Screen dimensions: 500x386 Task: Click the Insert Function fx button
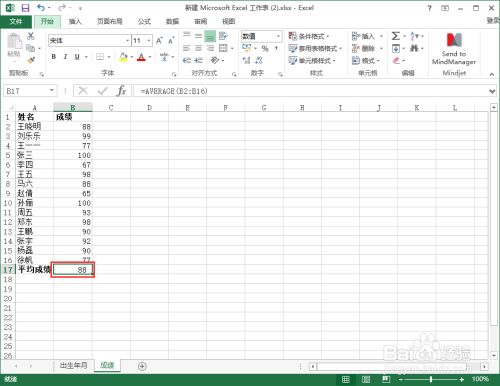tap(121, 90)
